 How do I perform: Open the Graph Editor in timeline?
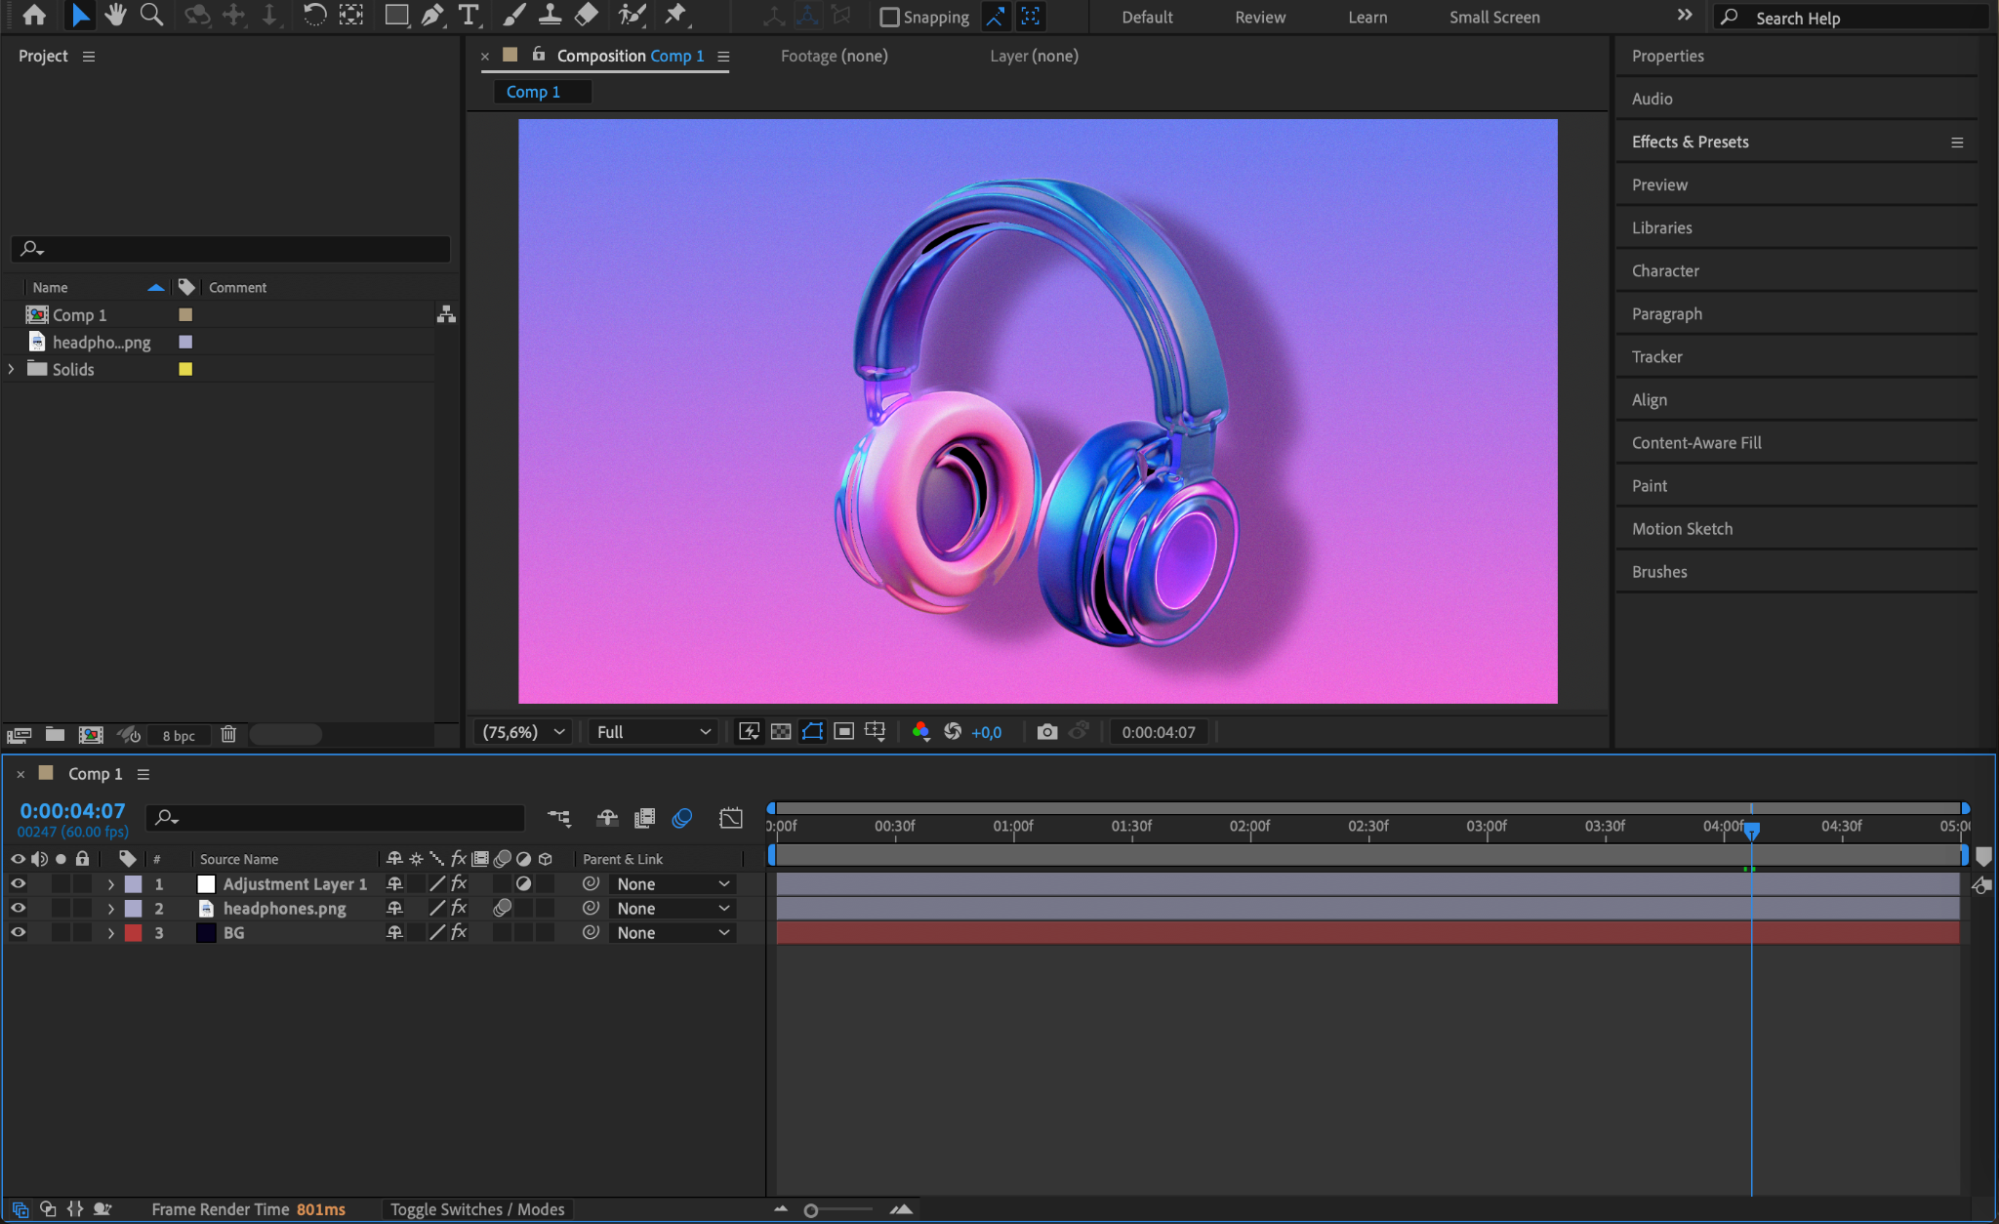pyautogui.click(x=731, y=818)
